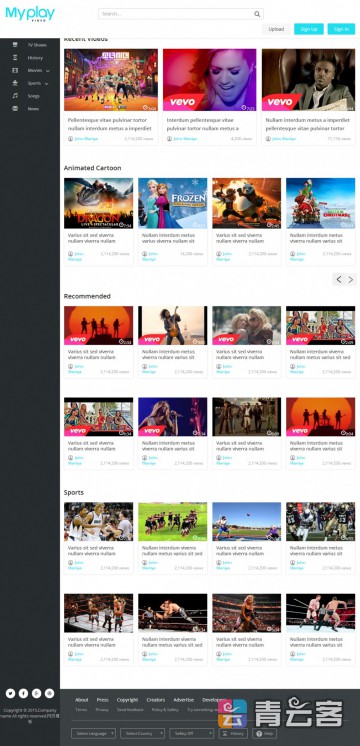Expand the Movies submenu in sidebar
This screenshot has width=360, height=746.
click(x=48, y=71)
